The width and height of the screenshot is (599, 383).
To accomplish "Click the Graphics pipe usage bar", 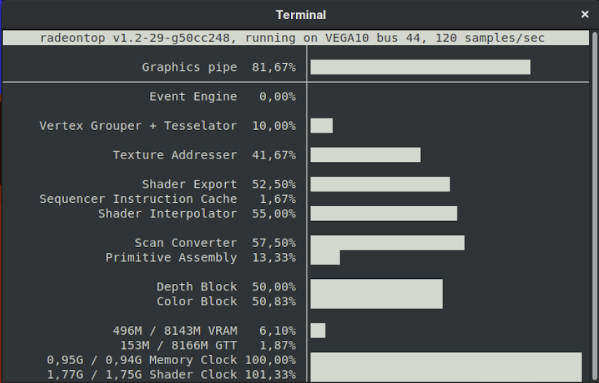I will point(420,67).
